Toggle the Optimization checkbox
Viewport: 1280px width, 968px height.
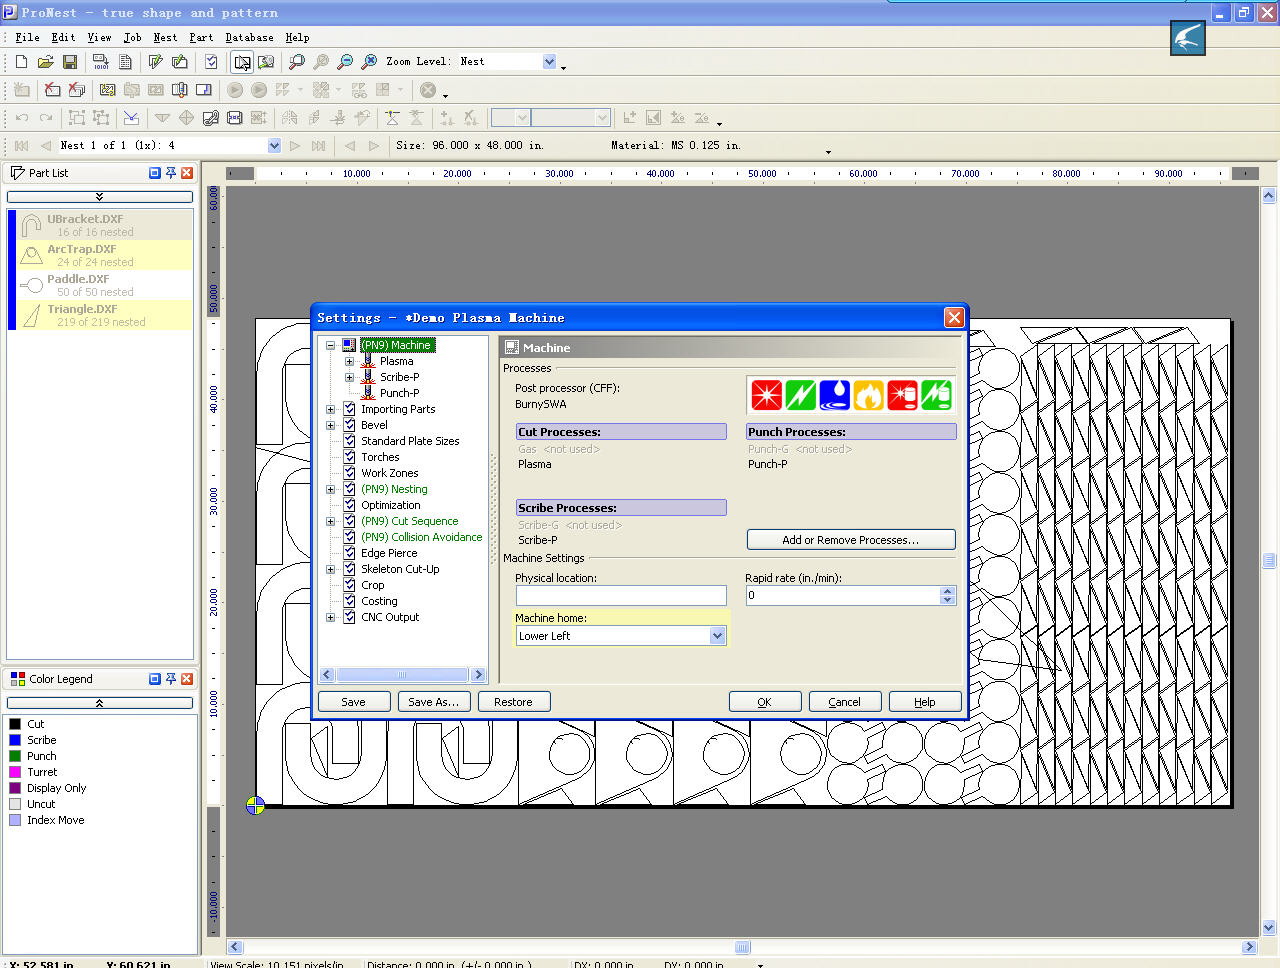349,505
